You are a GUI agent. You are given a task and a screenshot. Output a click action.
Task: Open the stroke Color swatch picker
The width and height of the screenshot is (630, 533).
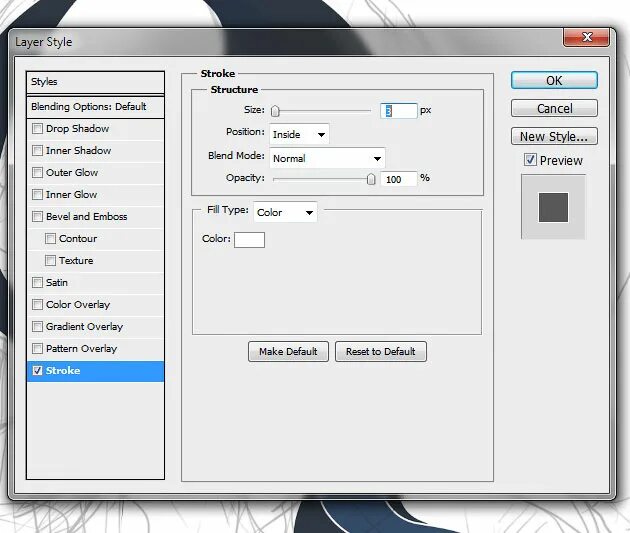pyautogui.click(x=250, y=240)
